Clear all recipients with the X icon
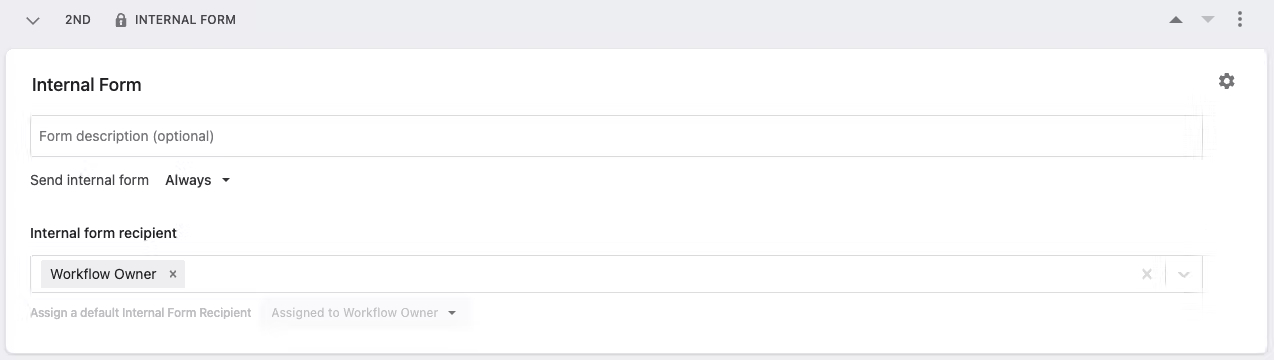This screenshot has height=360, width=1274. pos(1147,274)
